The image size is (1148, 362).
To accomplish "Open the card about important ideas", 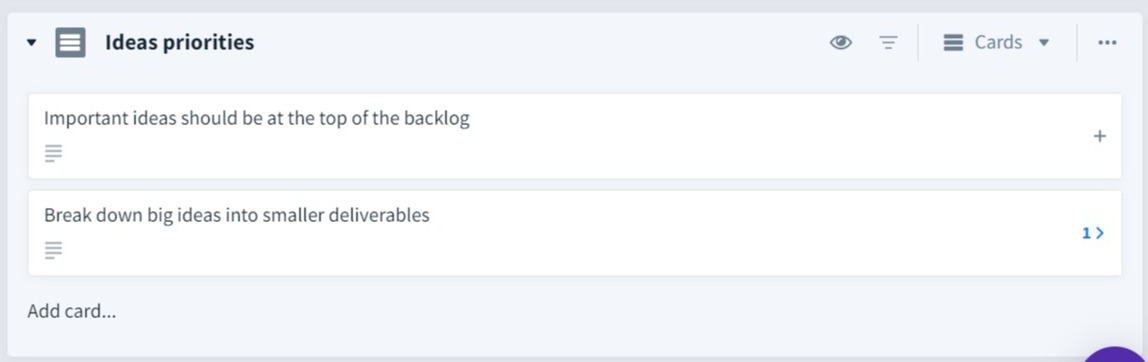I will click(257, 118).
